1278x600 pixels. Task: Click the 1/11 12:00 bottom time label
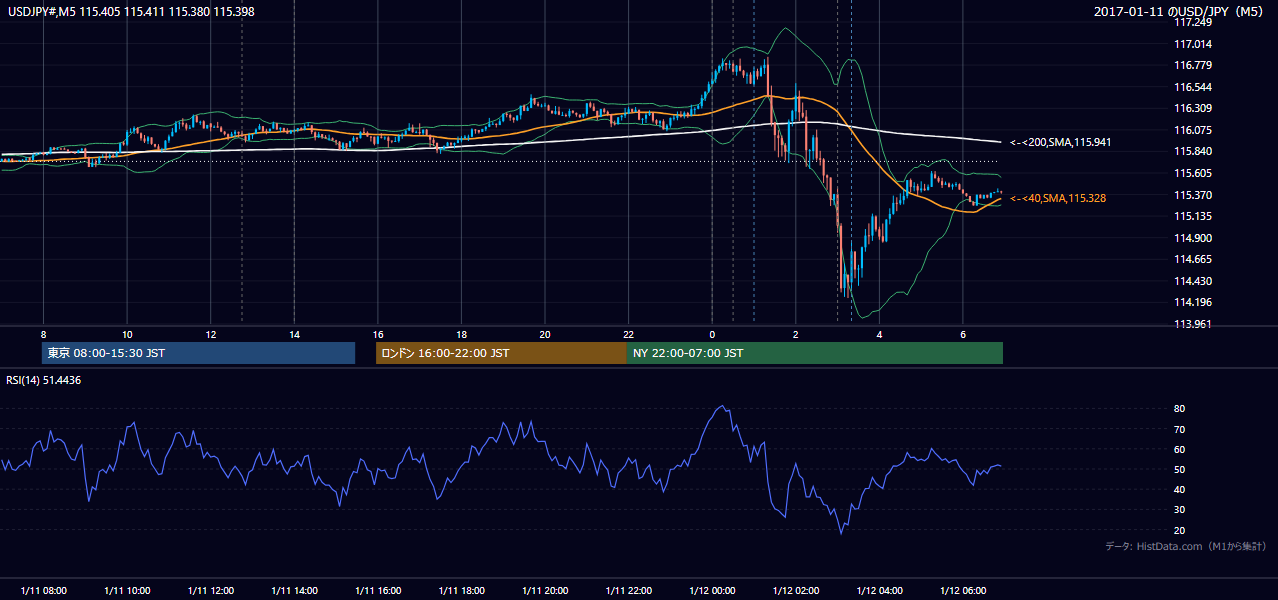[x=211, y=590]
